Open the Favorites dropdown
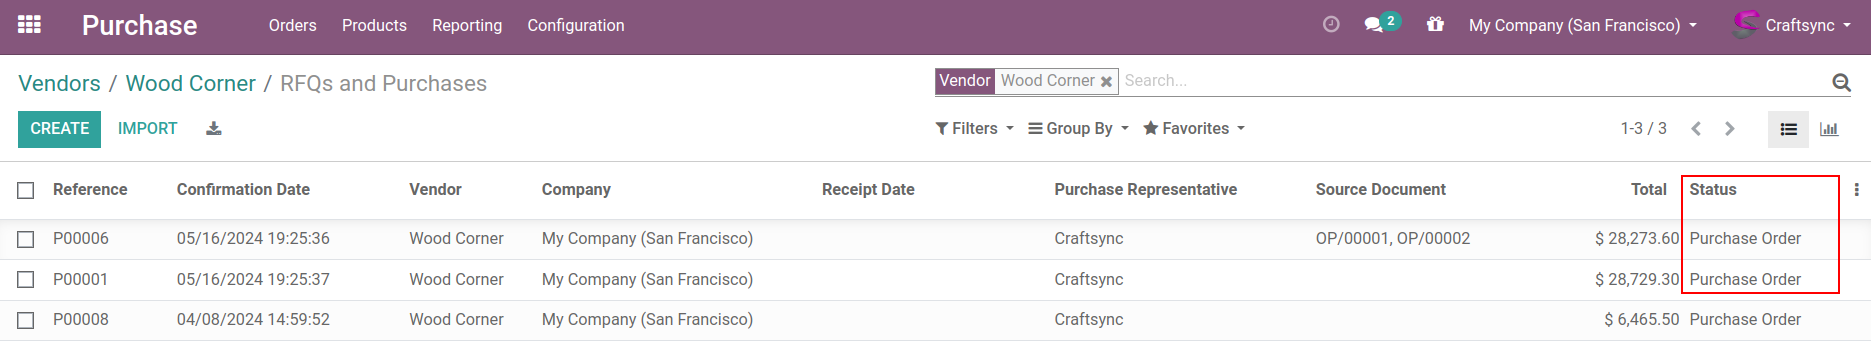 click(x=1194, y=128)
